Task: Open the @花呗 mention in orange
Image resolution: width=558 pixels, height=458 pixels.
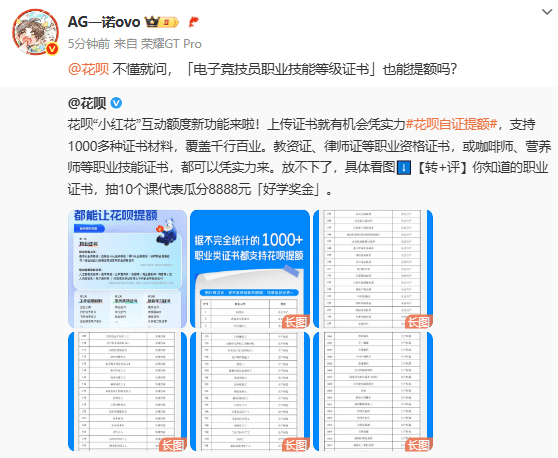Action: [x=88, y=69]
